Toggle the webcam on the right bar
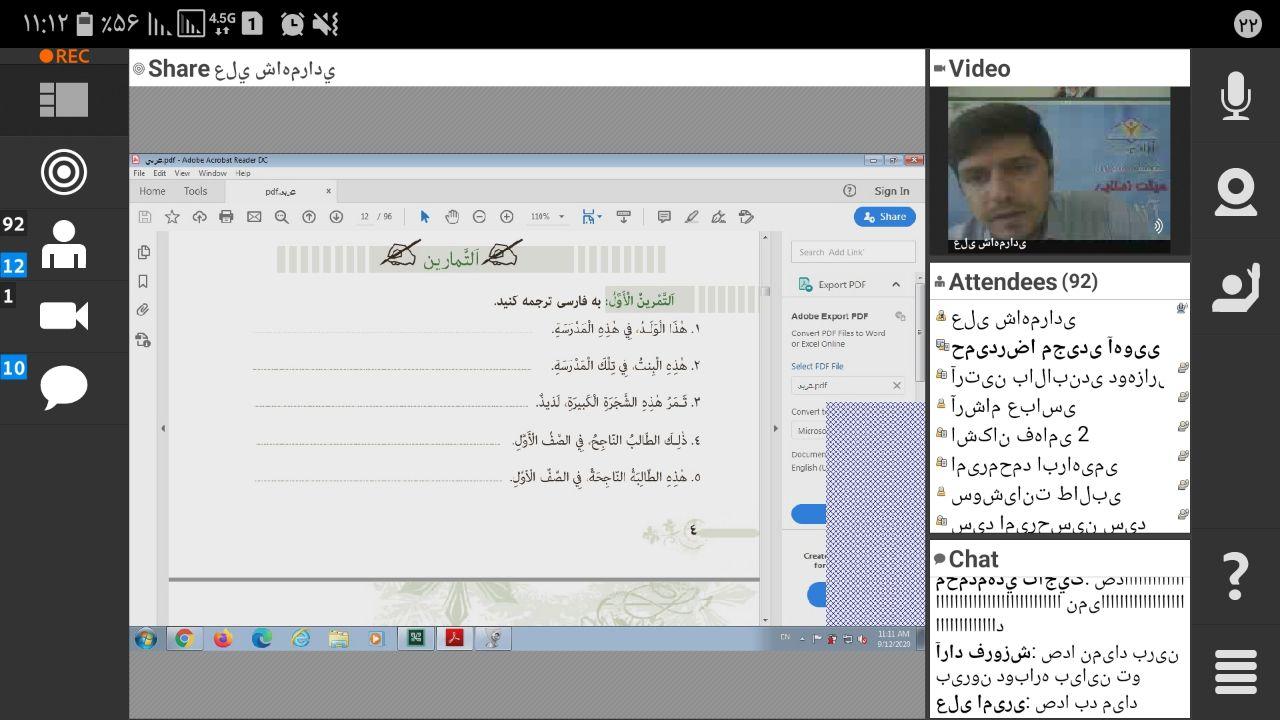1280x720 pixels. point(1236,193)
